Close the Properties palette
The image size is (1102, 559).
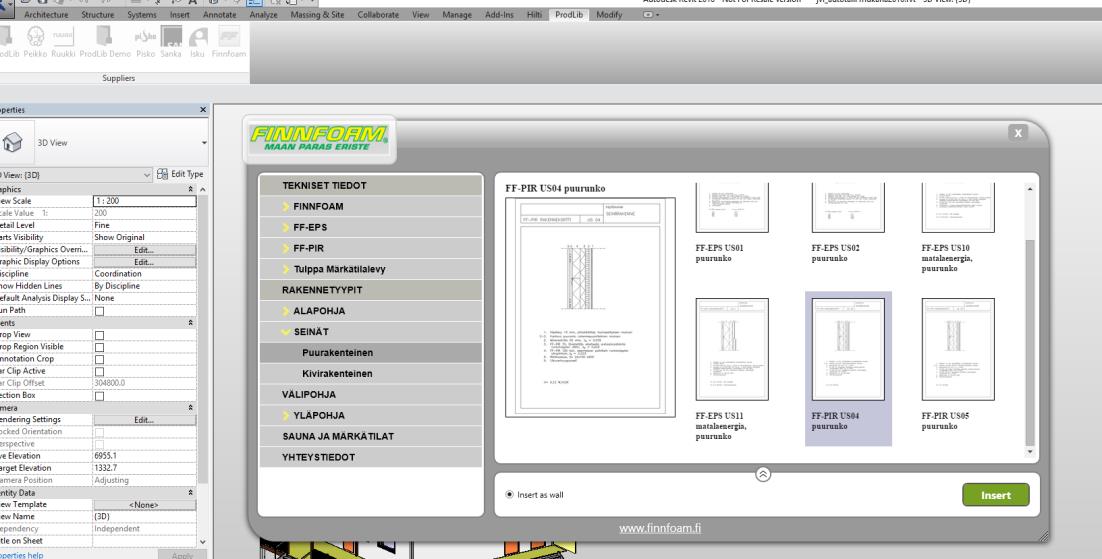coord(203,110)
